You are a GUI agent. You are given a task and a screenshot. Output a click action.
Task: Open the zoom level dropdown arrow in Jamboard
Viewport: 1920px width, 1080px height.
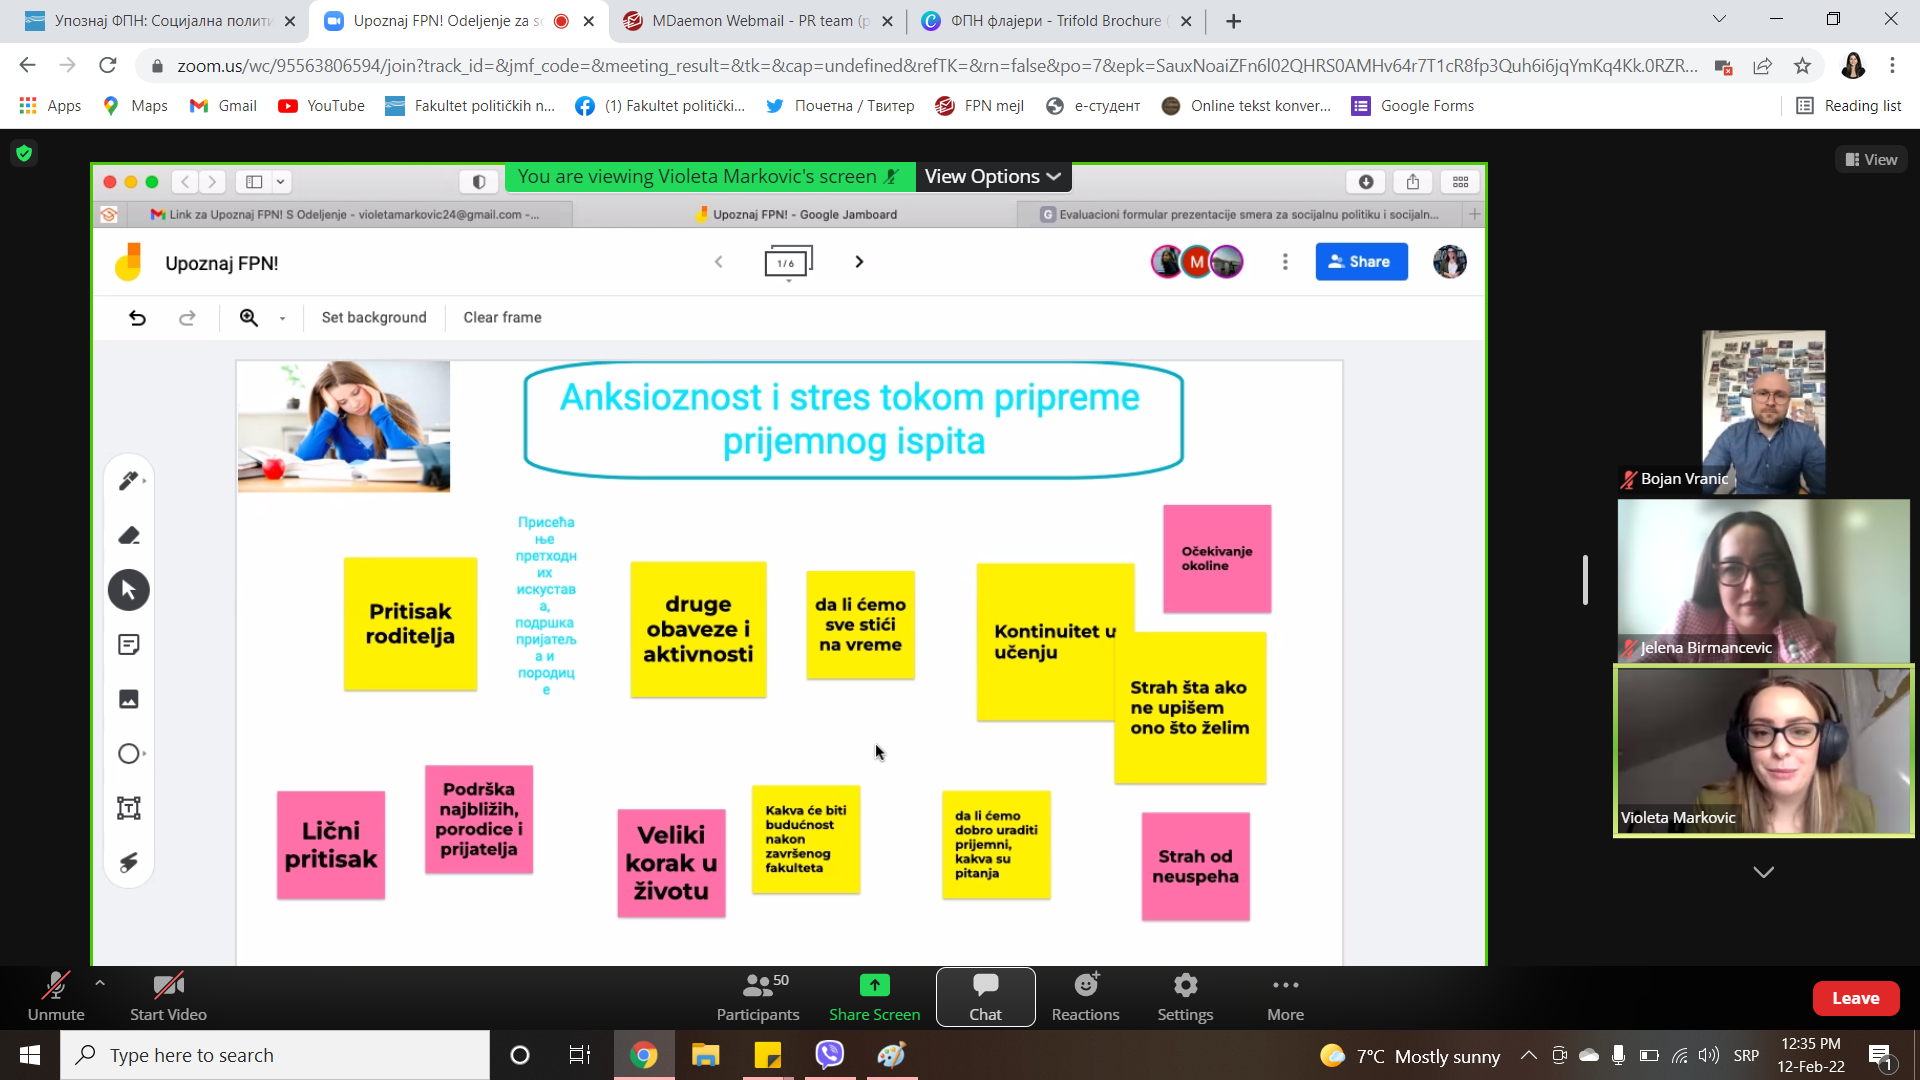[282, 319]
